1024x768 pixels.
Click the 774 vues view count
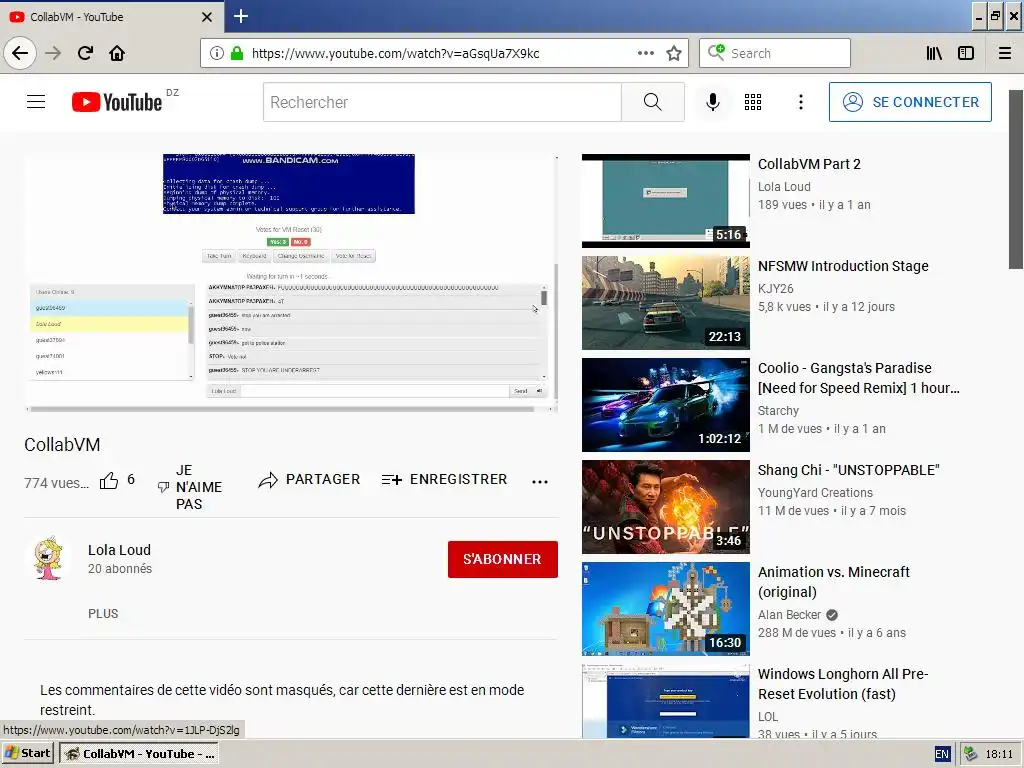coord(56,483)
